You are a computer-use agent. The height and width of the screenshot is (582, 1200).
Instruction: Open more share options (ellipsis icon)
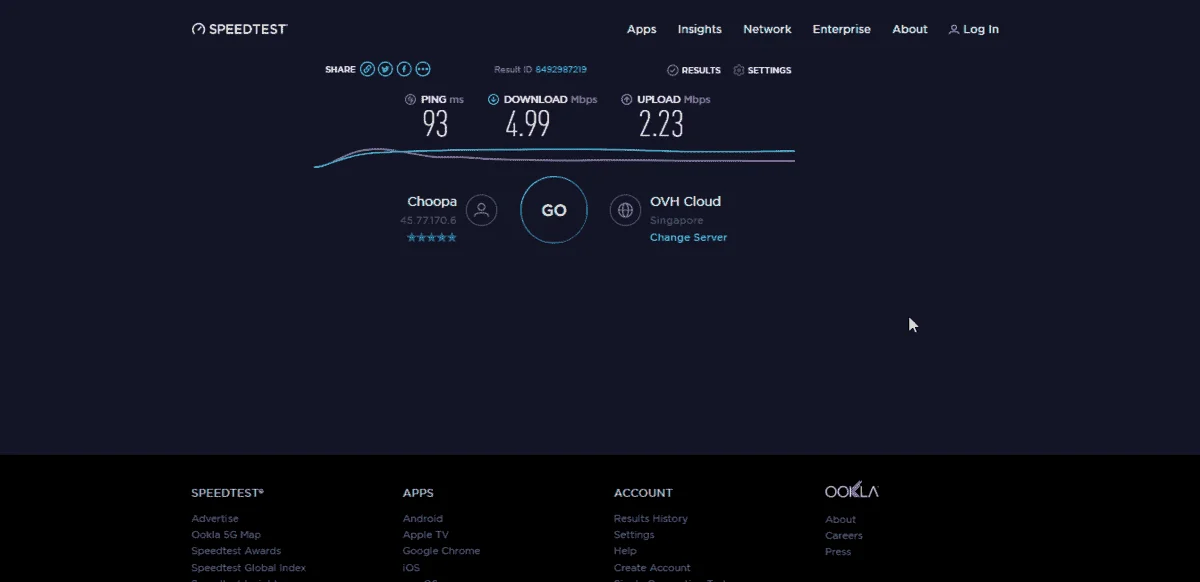tap(423, 69)
